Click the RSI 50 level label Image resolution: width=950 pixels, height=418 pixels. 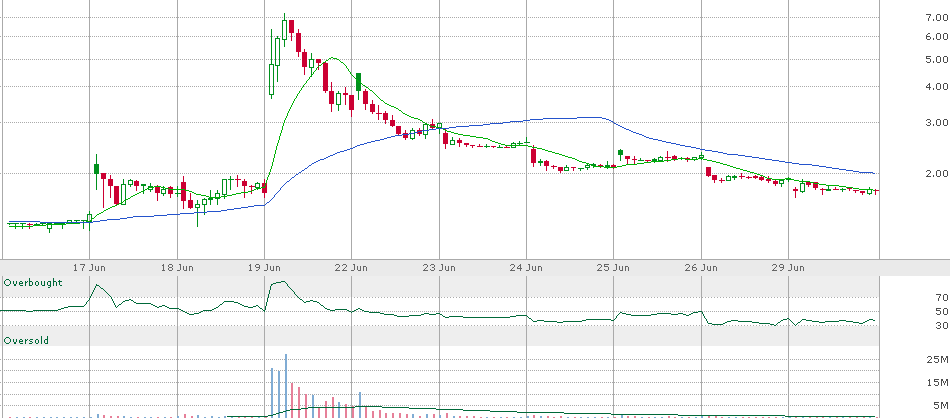click(942, 311)
